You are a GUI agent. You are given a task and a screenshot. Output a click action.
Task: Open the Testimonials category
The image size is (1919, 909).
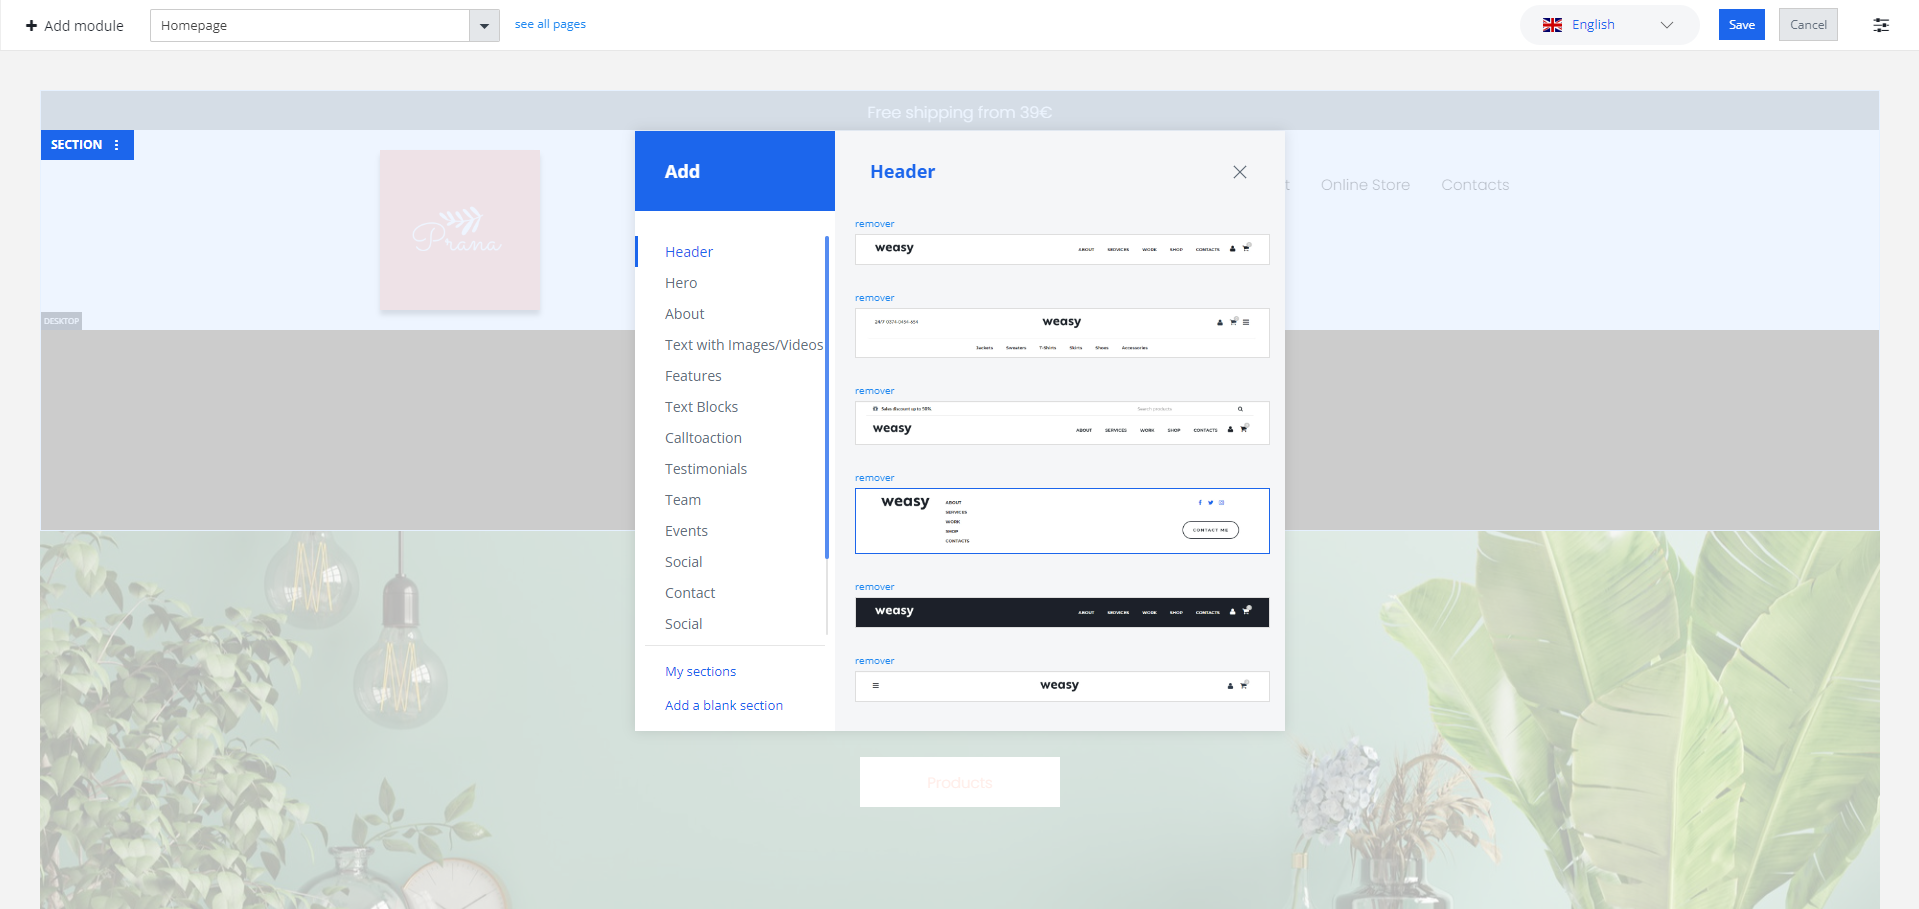[706, 469]
